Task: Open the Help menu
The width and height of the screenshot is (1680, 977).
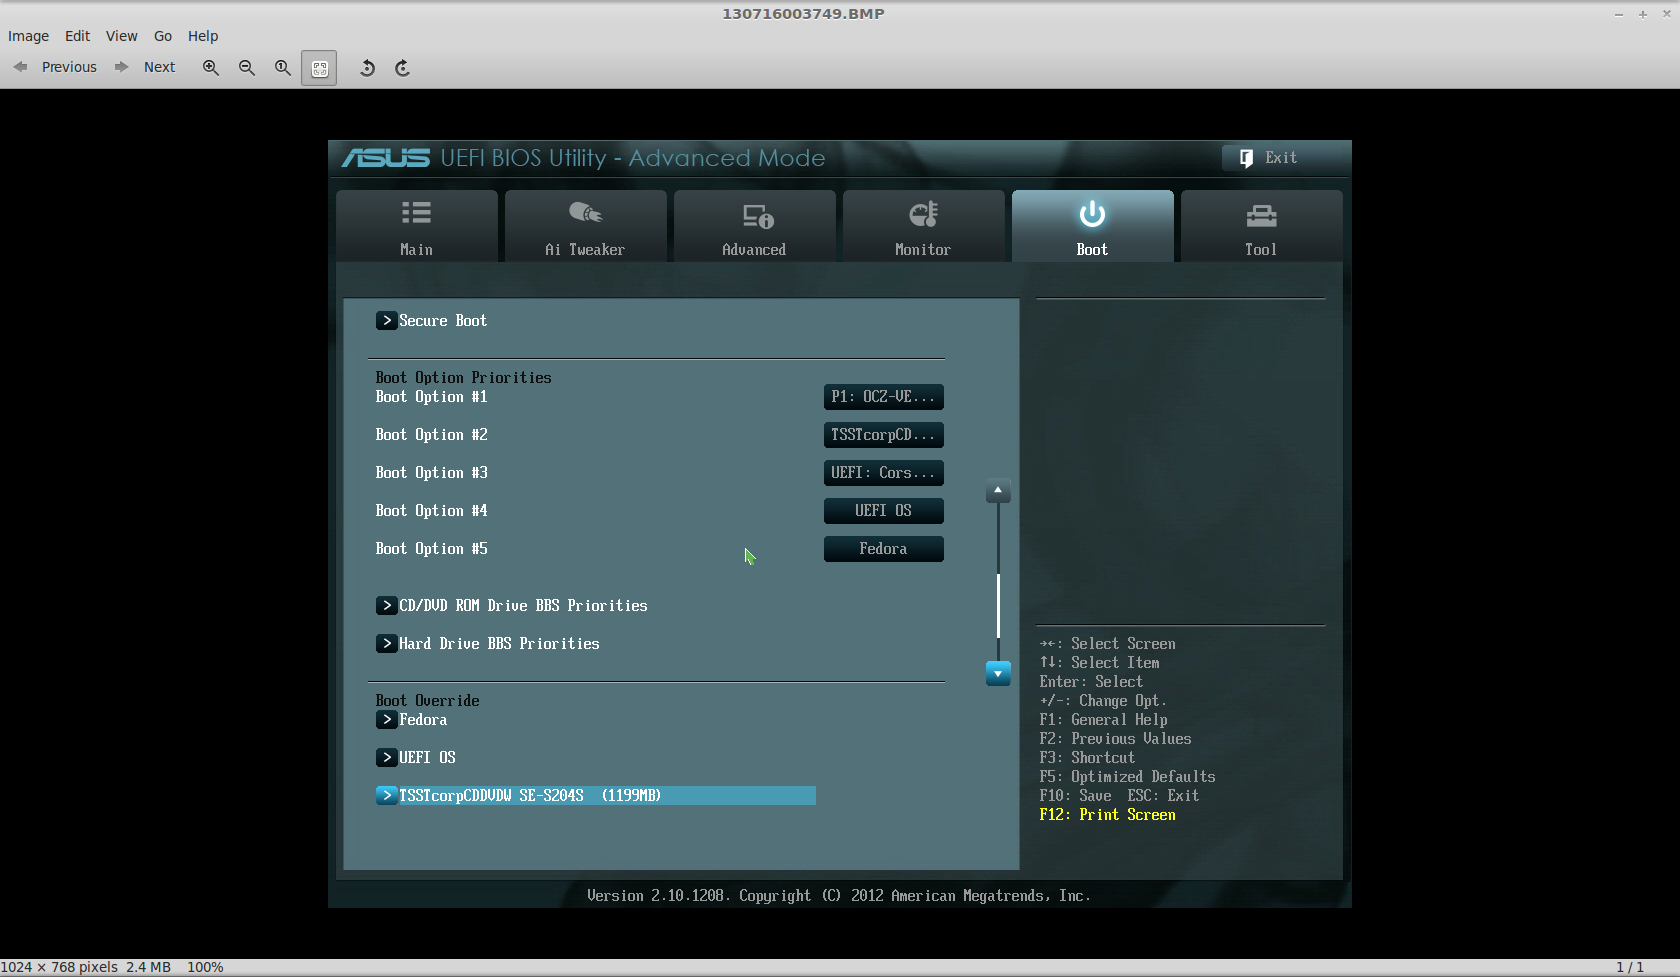Action: [203, 36]
